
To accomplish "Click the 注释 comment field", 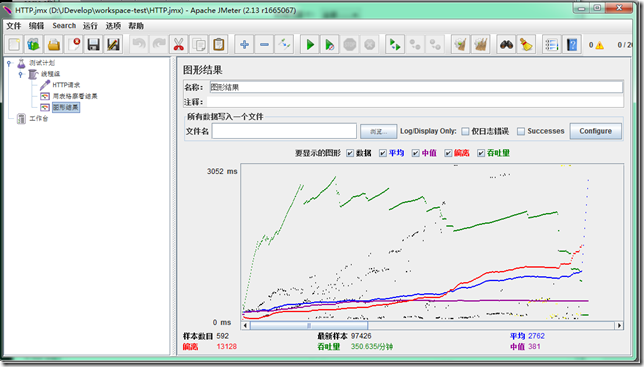I will (415, 102).
